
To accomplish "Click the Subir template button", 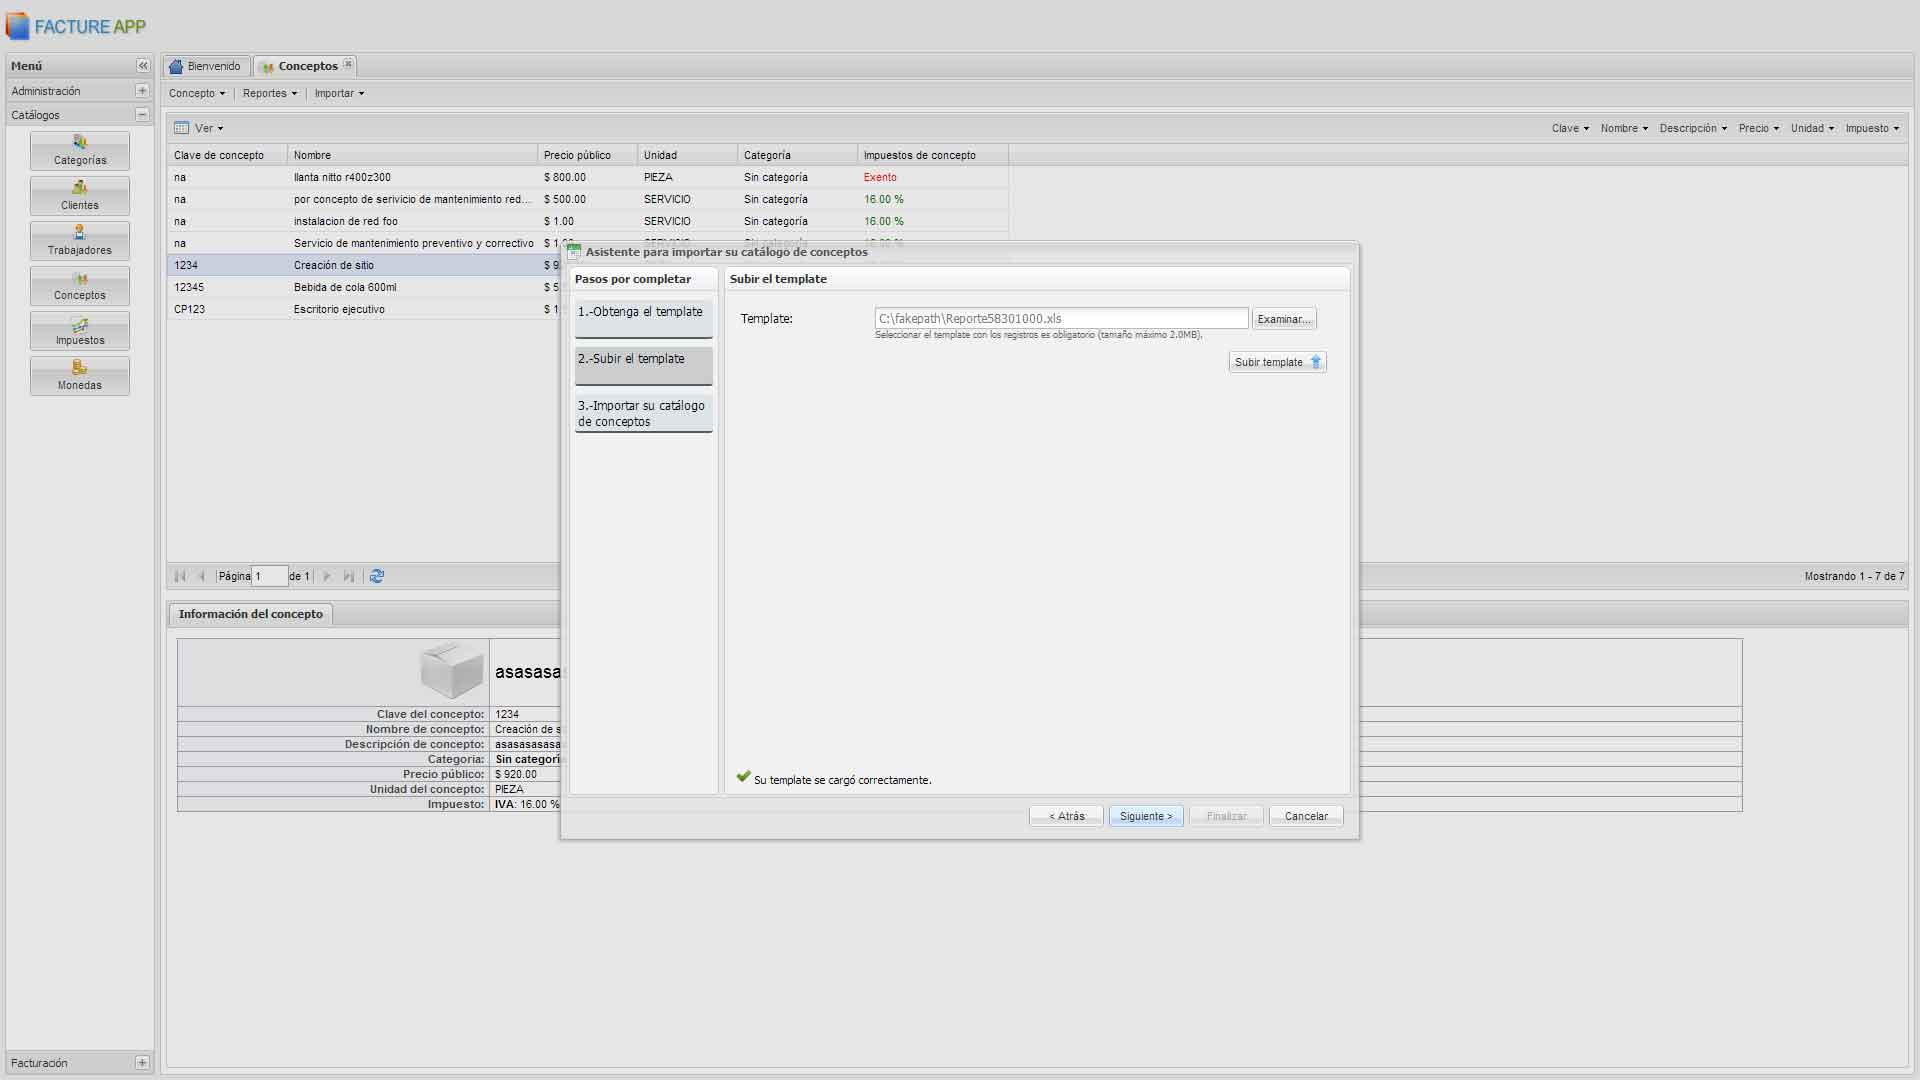I will pyautogui.click(x=1277, y=362).
